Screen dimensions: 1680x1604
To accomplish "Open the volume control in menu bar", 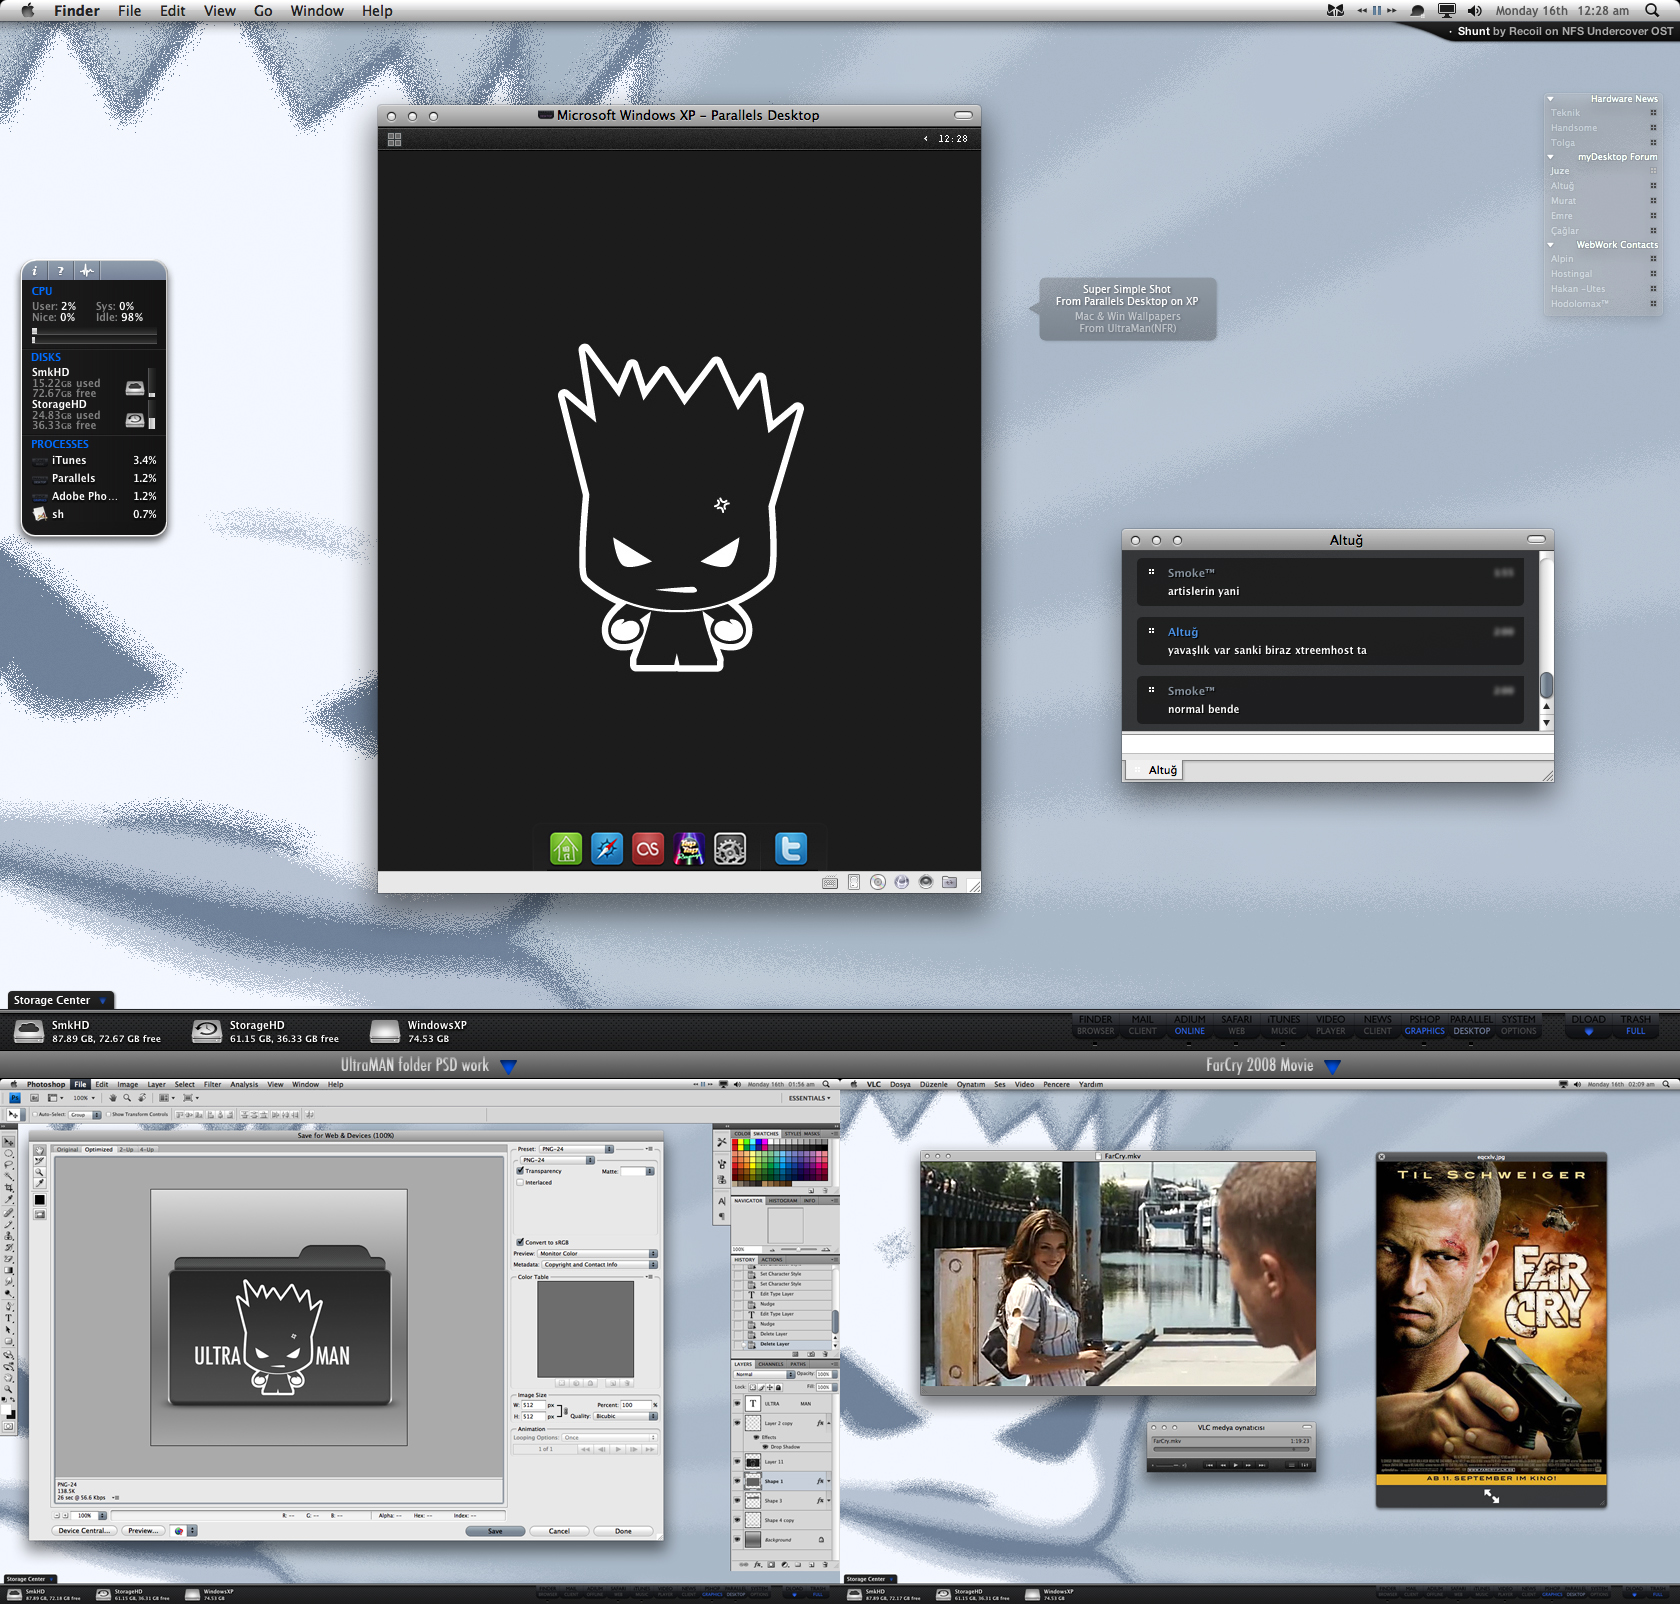I will [x=1475, y=10].
